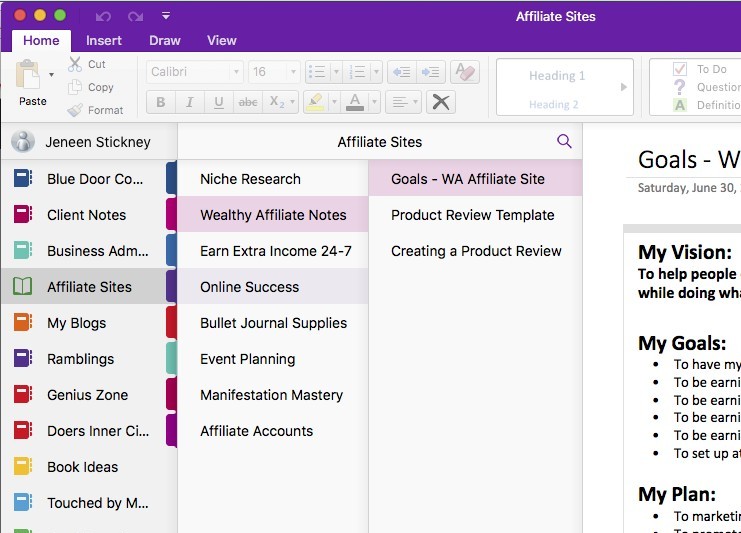Screen dimensions: 741x533
Task: Click the Redo arrow in title bar
Action: (x=135, y=17)
